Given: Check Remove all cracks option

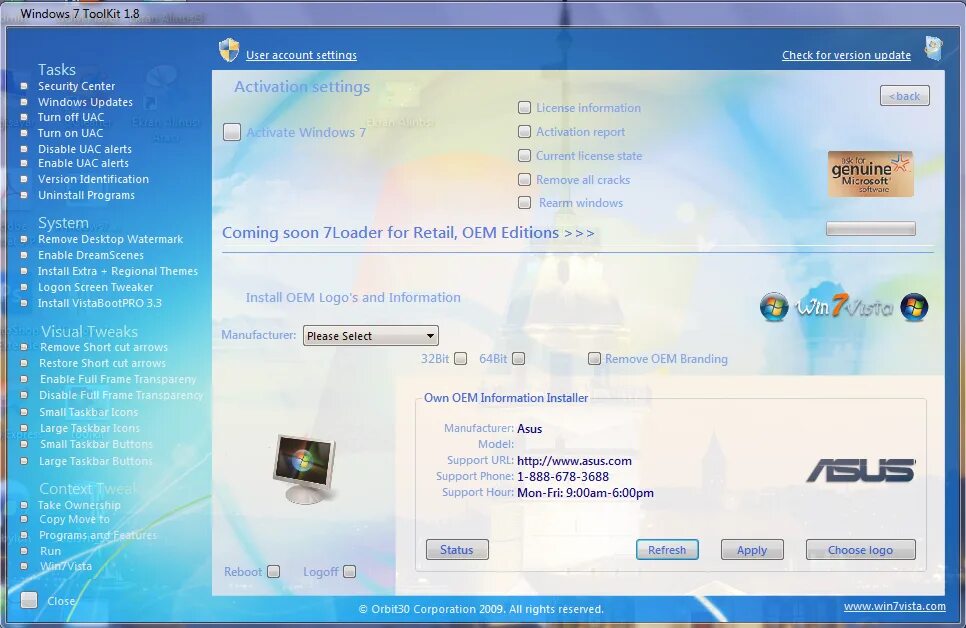Looking at the screenshot, I should [524, 180].
